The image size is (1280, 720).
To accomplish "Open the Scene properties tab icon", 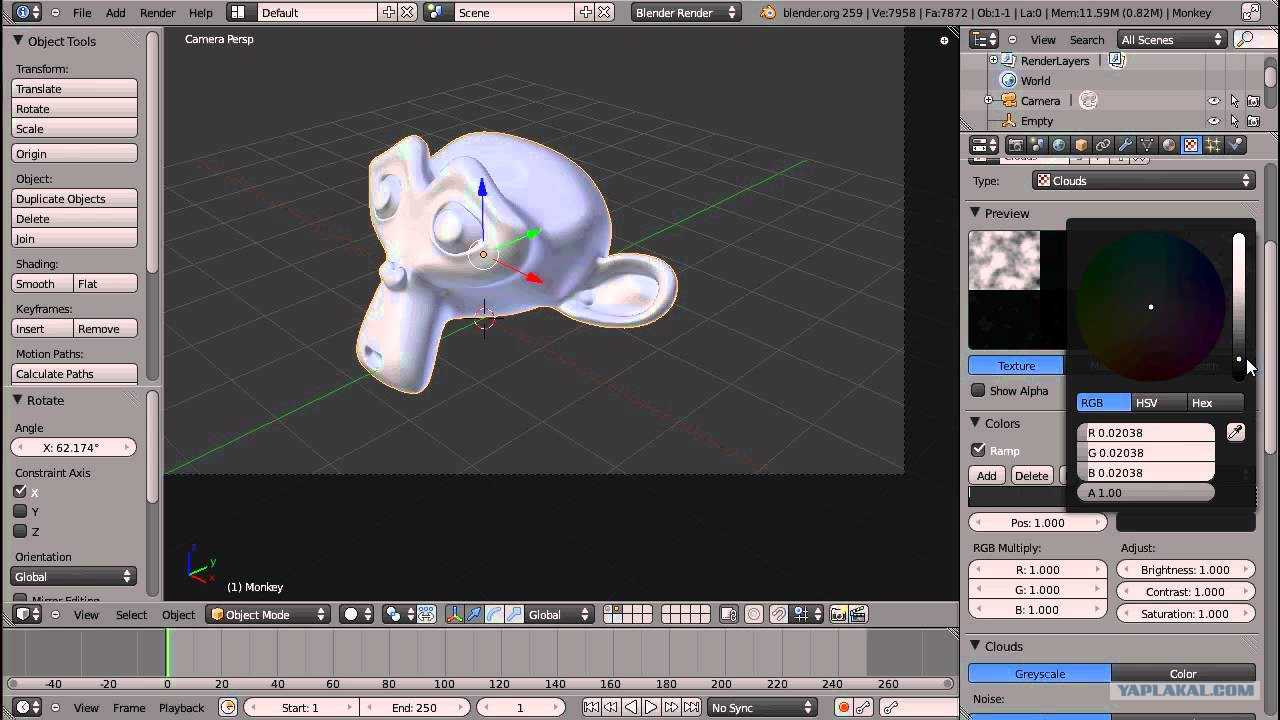I will [1037, 145].
